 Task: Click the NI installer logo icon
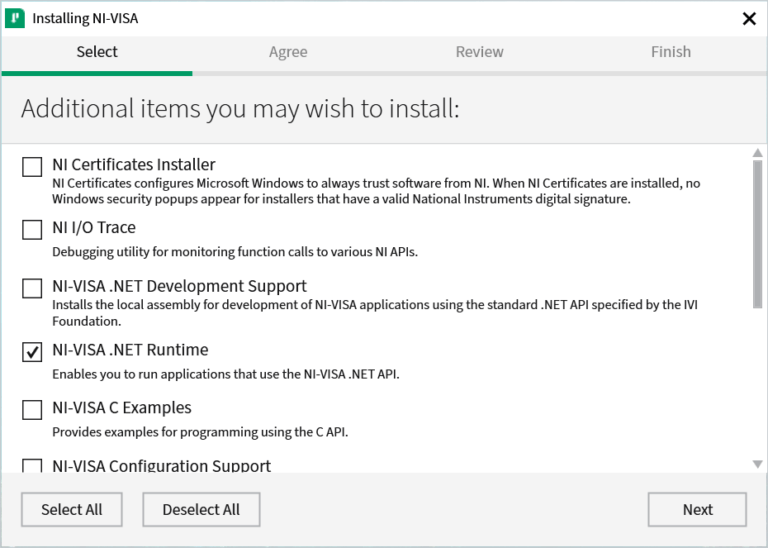point(16,18)
